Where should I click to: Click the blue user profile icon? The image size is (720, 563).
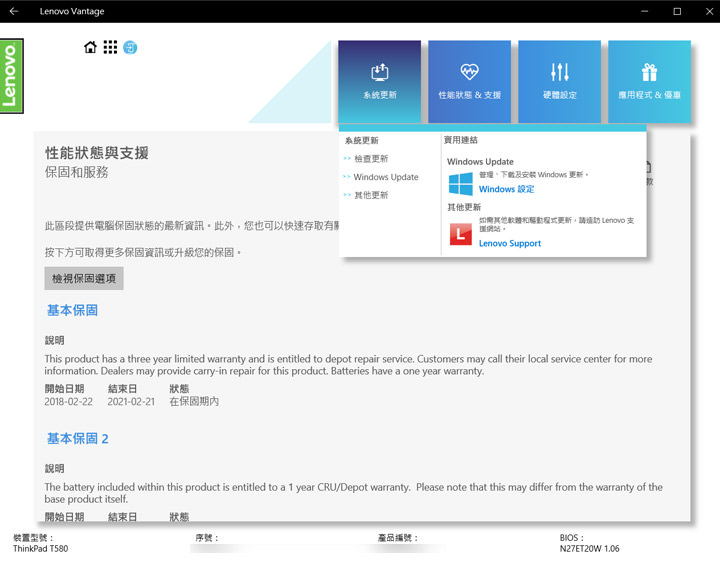(x=130, y=48)
